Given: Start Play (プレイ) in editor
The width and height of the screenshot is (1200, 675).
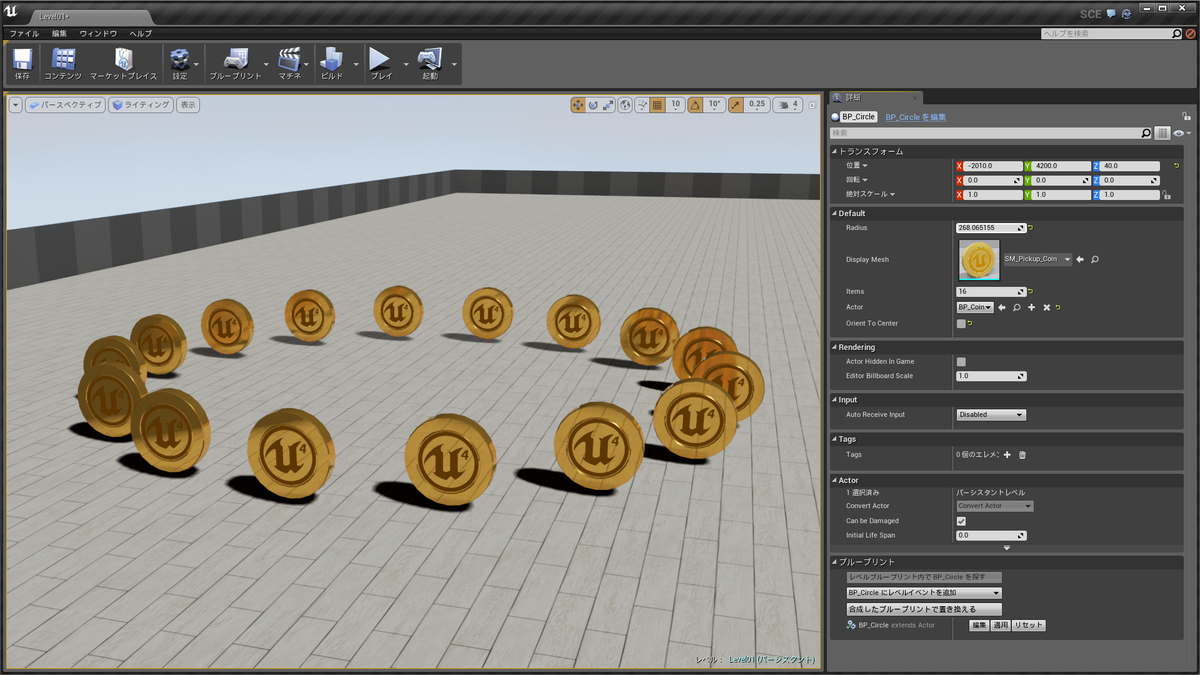Looking at the screenshot, I should (381, 63).
